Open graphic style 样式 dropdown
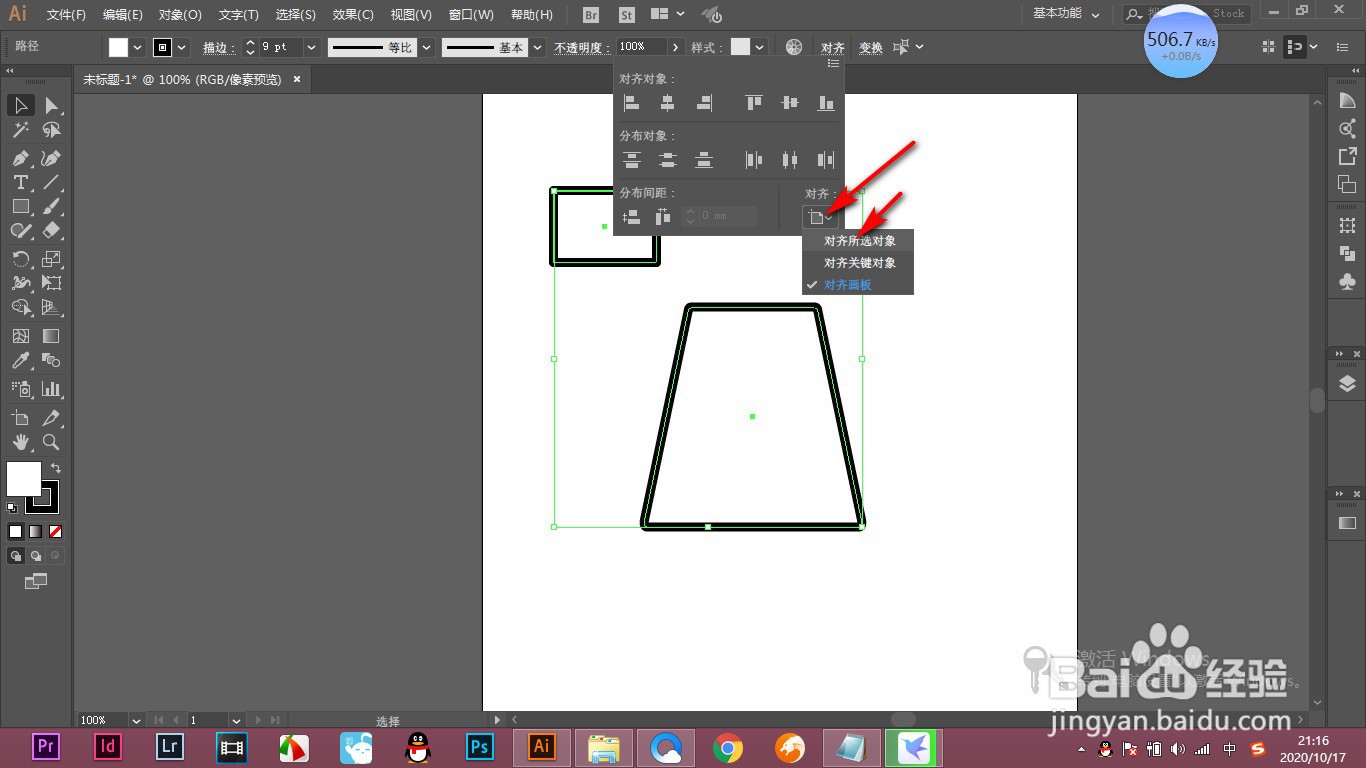Screen dimensions: 1366x768 pos(761,47)
